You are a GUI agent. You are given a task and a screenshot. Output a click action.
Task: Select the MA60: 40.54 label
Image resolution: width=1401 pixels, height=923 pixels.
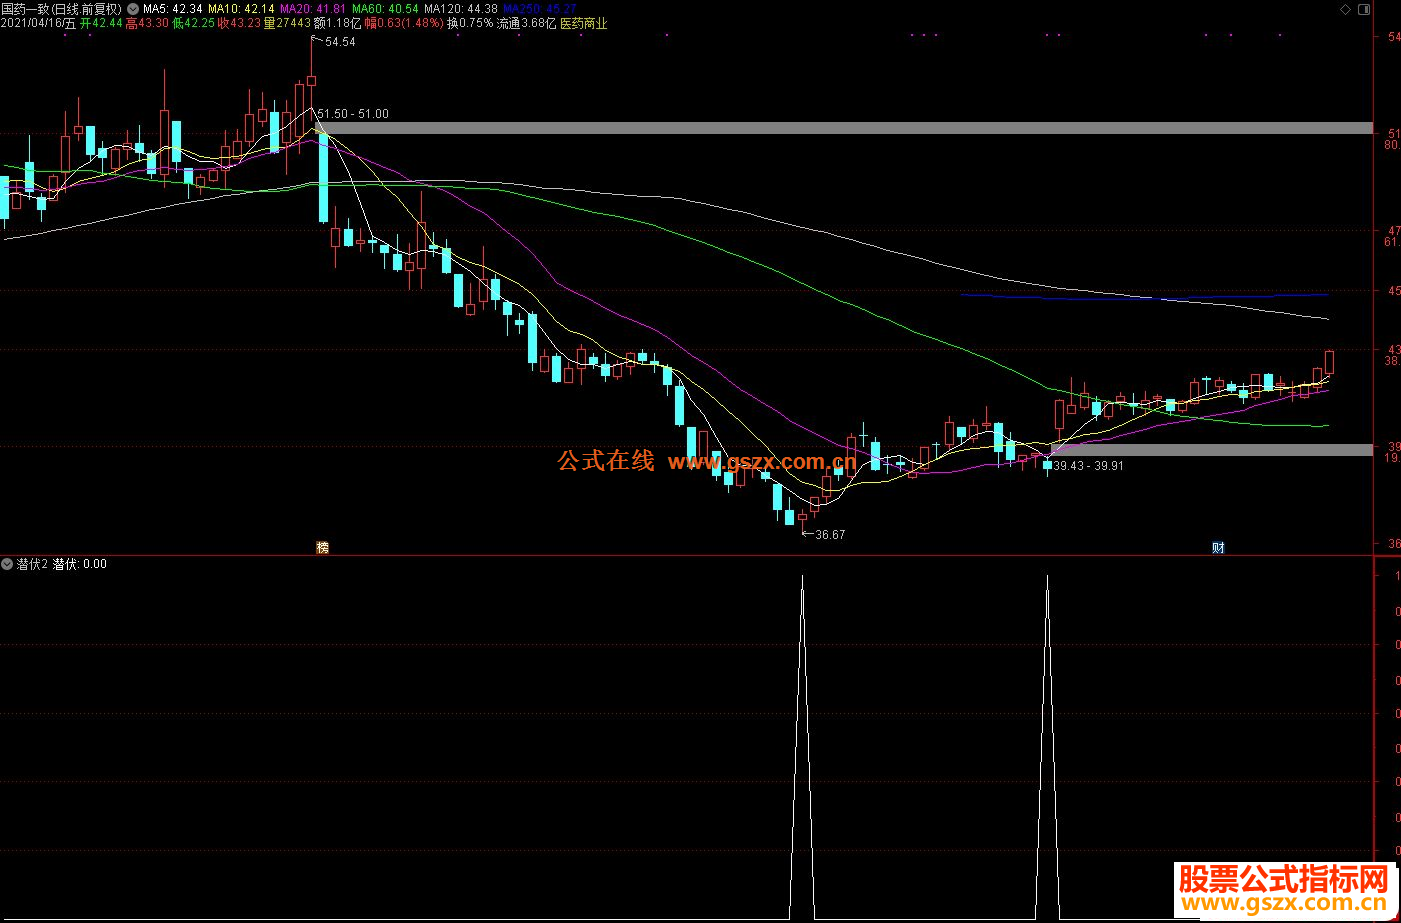(x=385, y=9)
